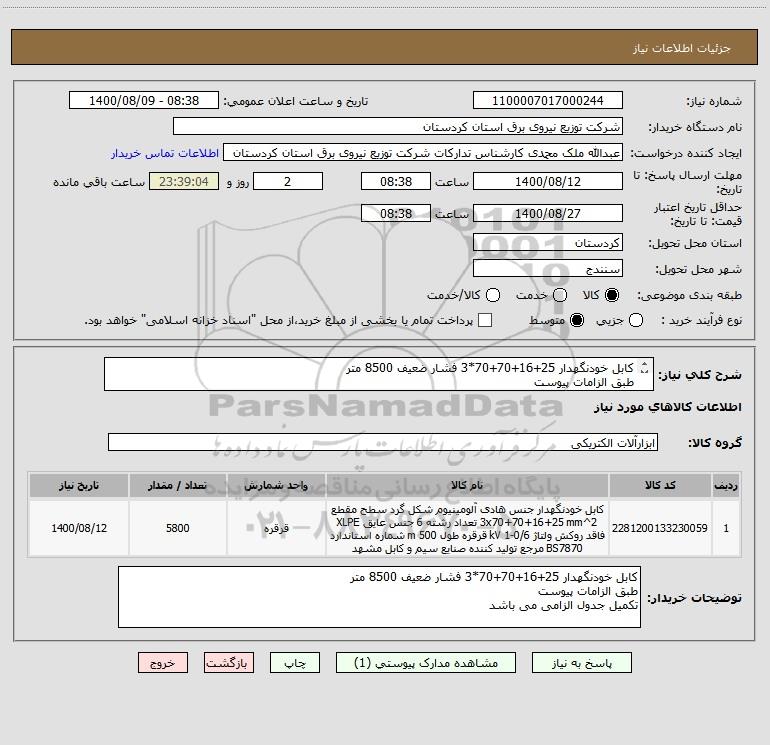Click the price validity hour field 08:38
The height and width of the screenshot is (745, 770).
point(396,213)
